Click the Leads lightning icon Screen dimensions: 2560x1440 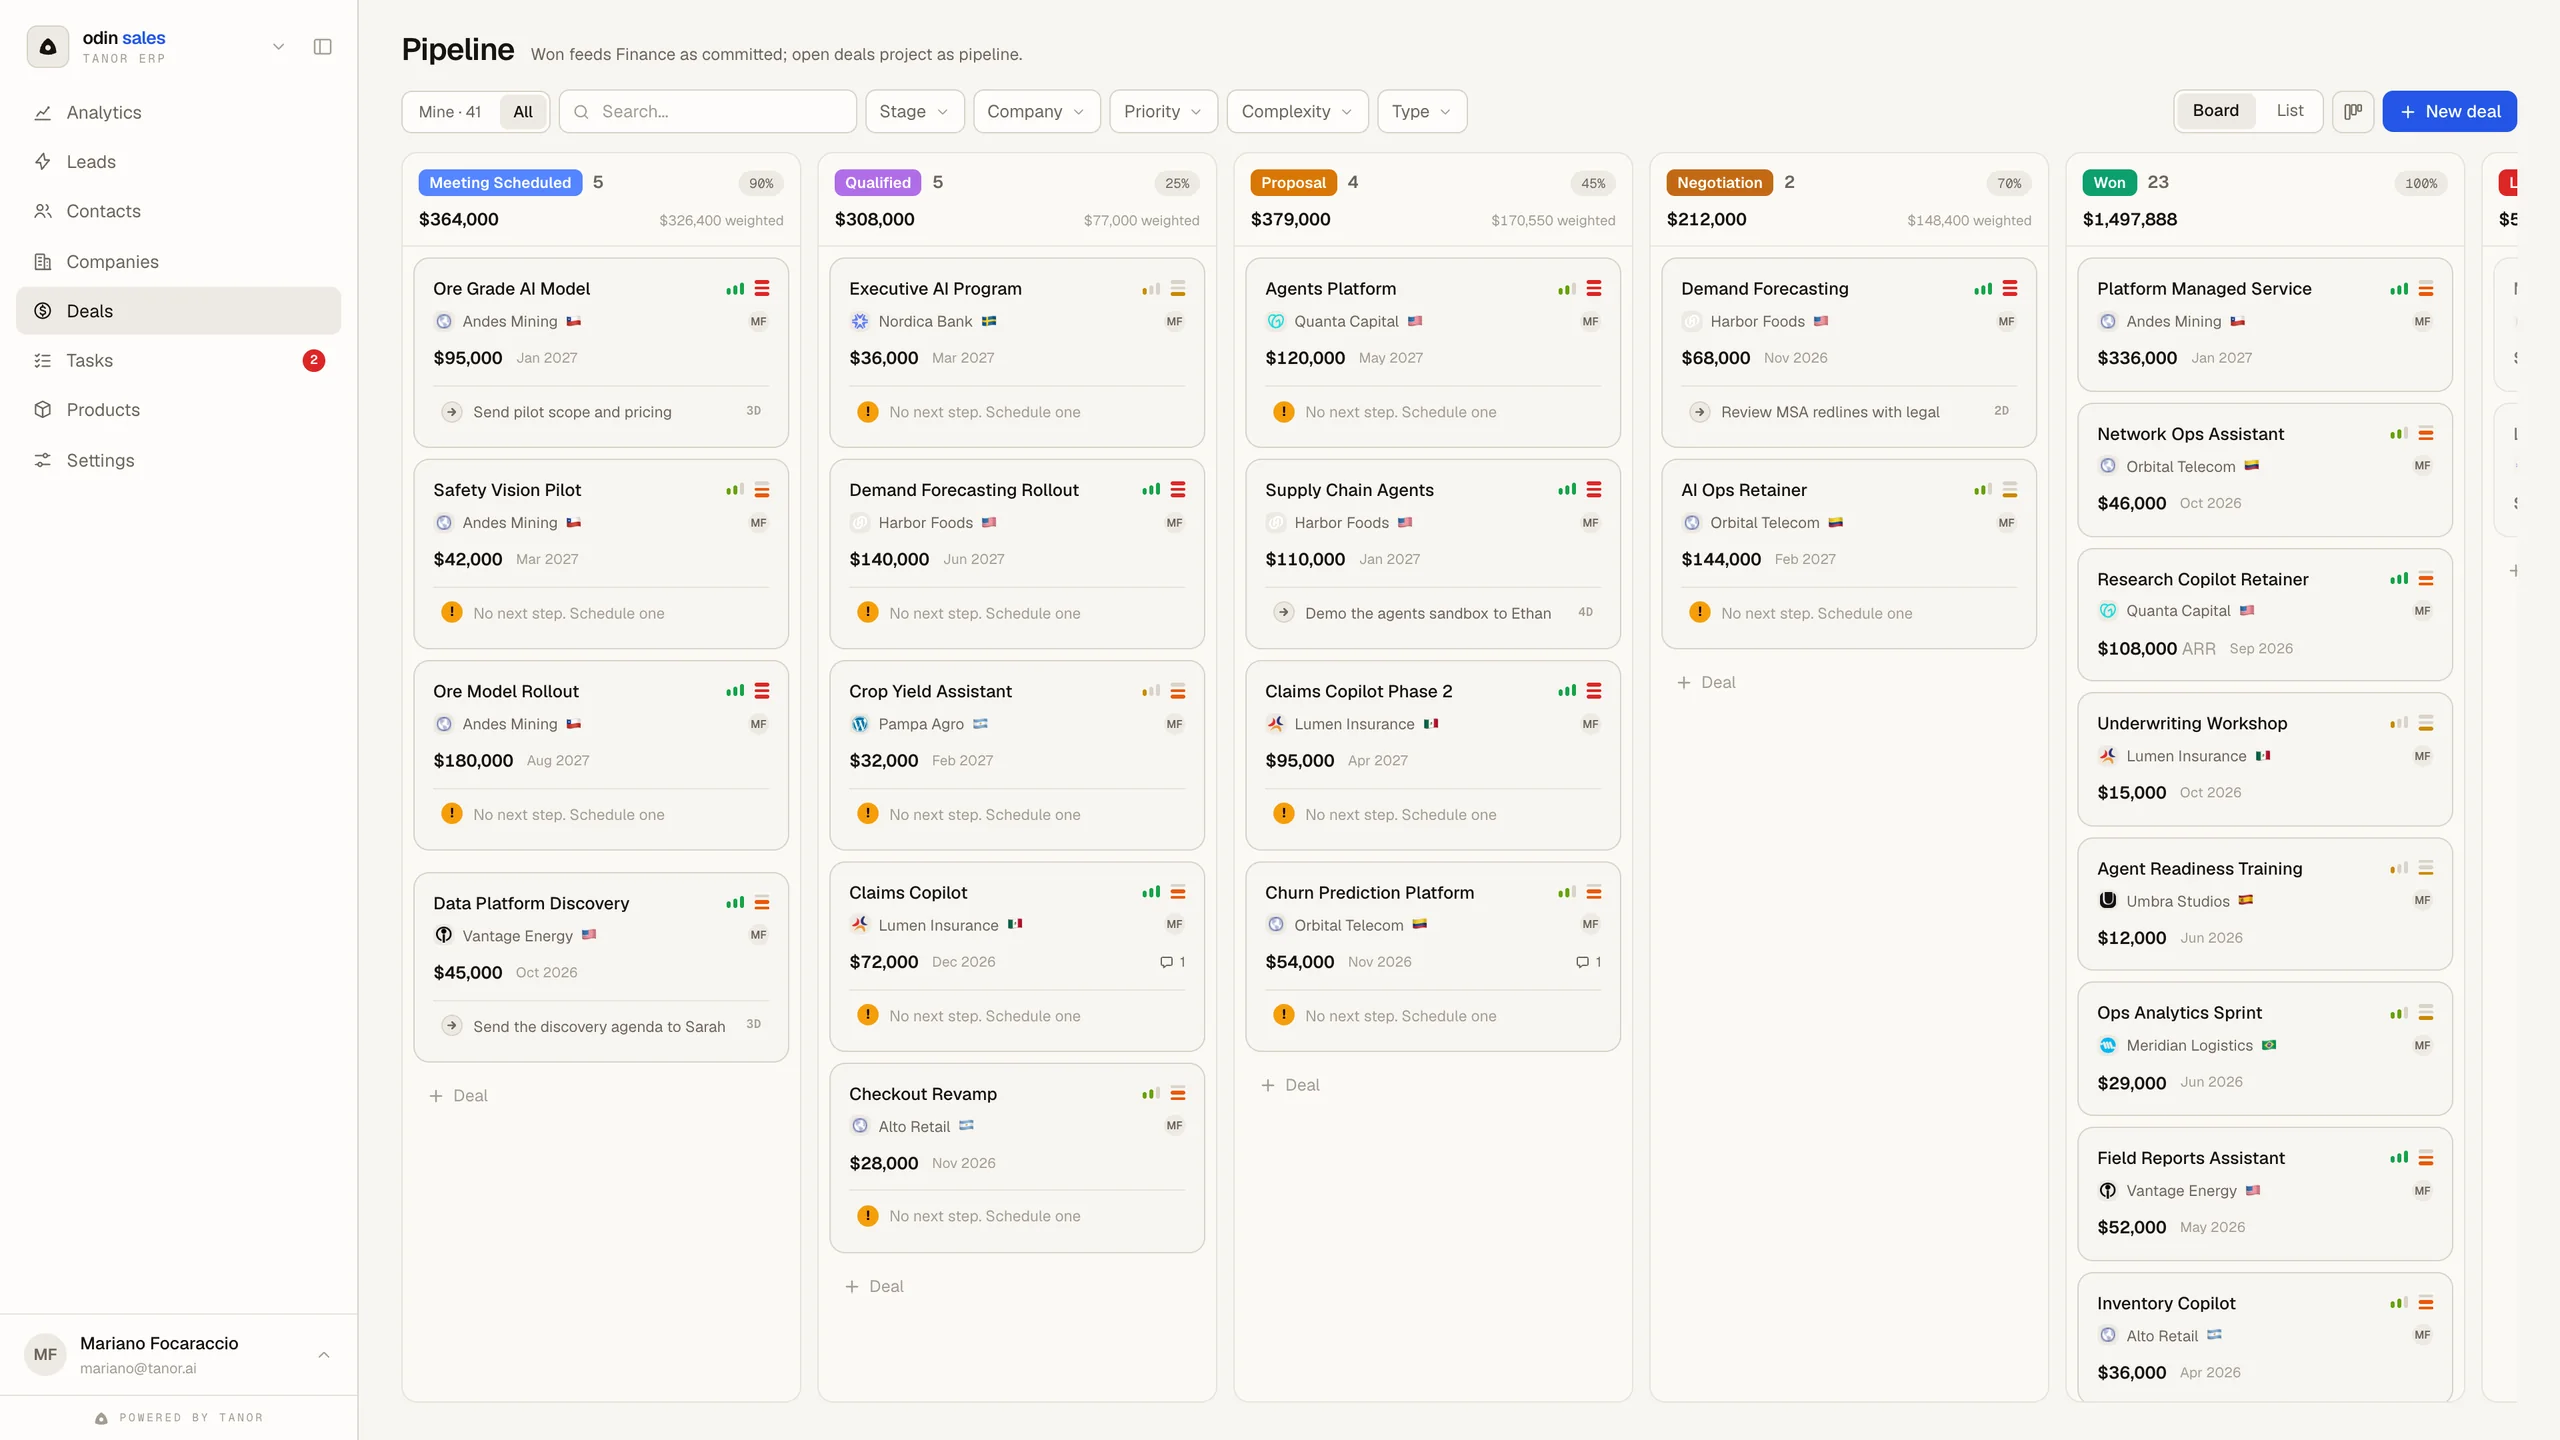(x=42, y=162)
